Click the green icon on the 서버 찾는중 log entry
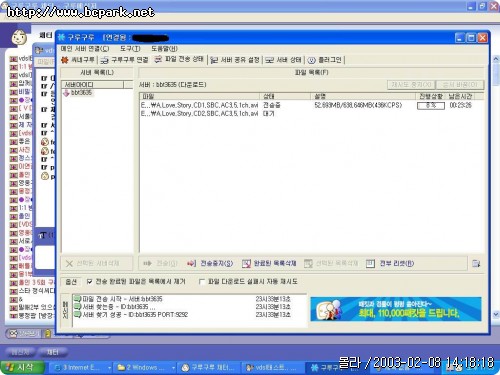 tap(78, 307)
